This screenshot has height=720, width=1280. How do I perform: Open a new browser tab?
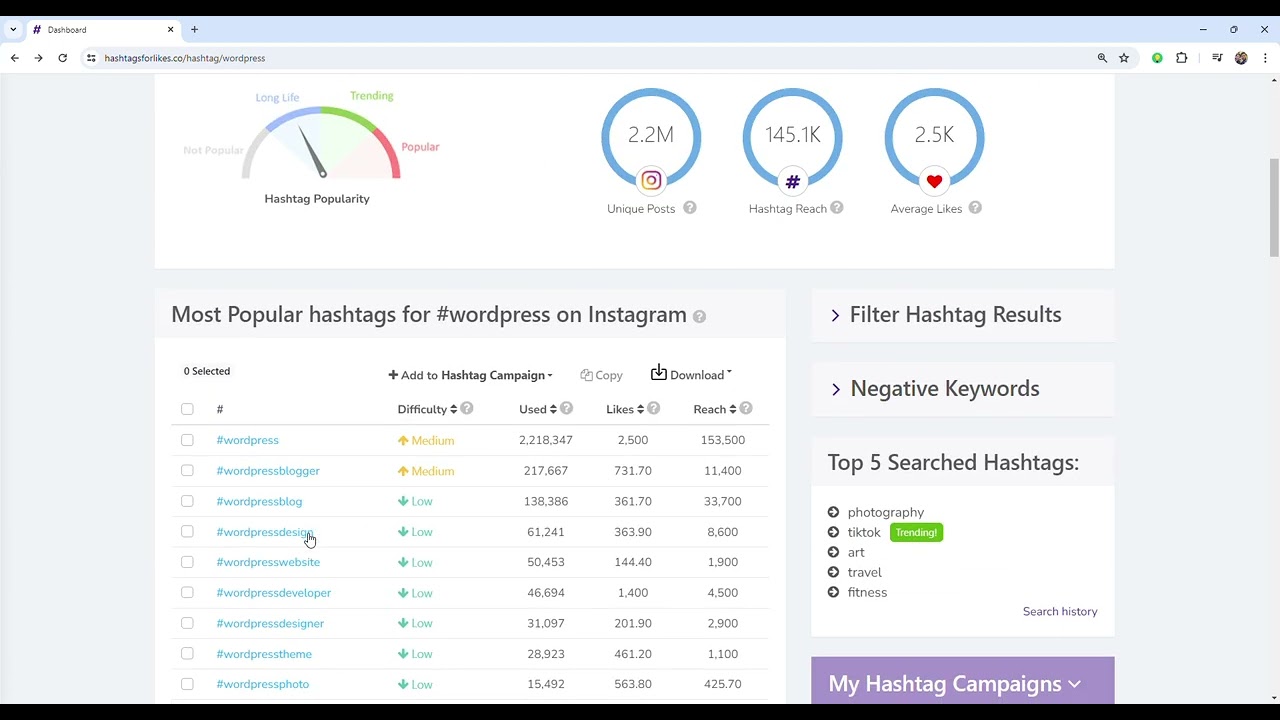pos(194,30)
